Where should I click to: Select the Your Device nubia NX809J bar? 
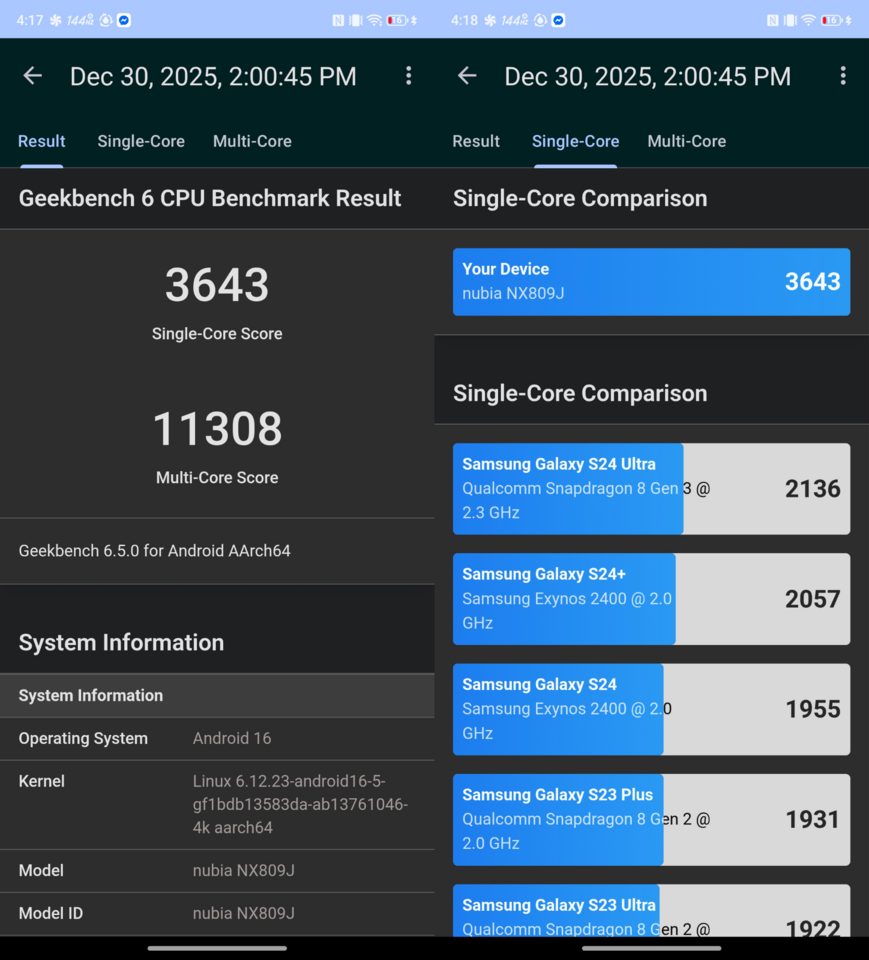pos(651,282)
